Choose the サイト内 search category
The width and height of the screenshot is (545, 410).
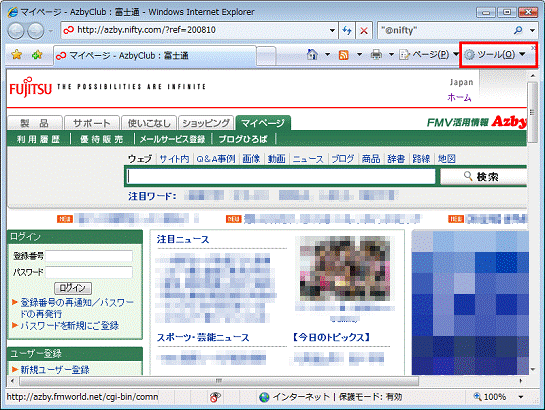[174, 159]
